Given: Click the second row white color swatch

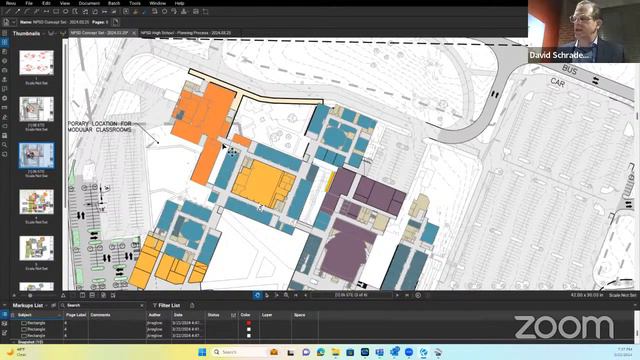Looking at the screenshot, I should pos(249,329).
